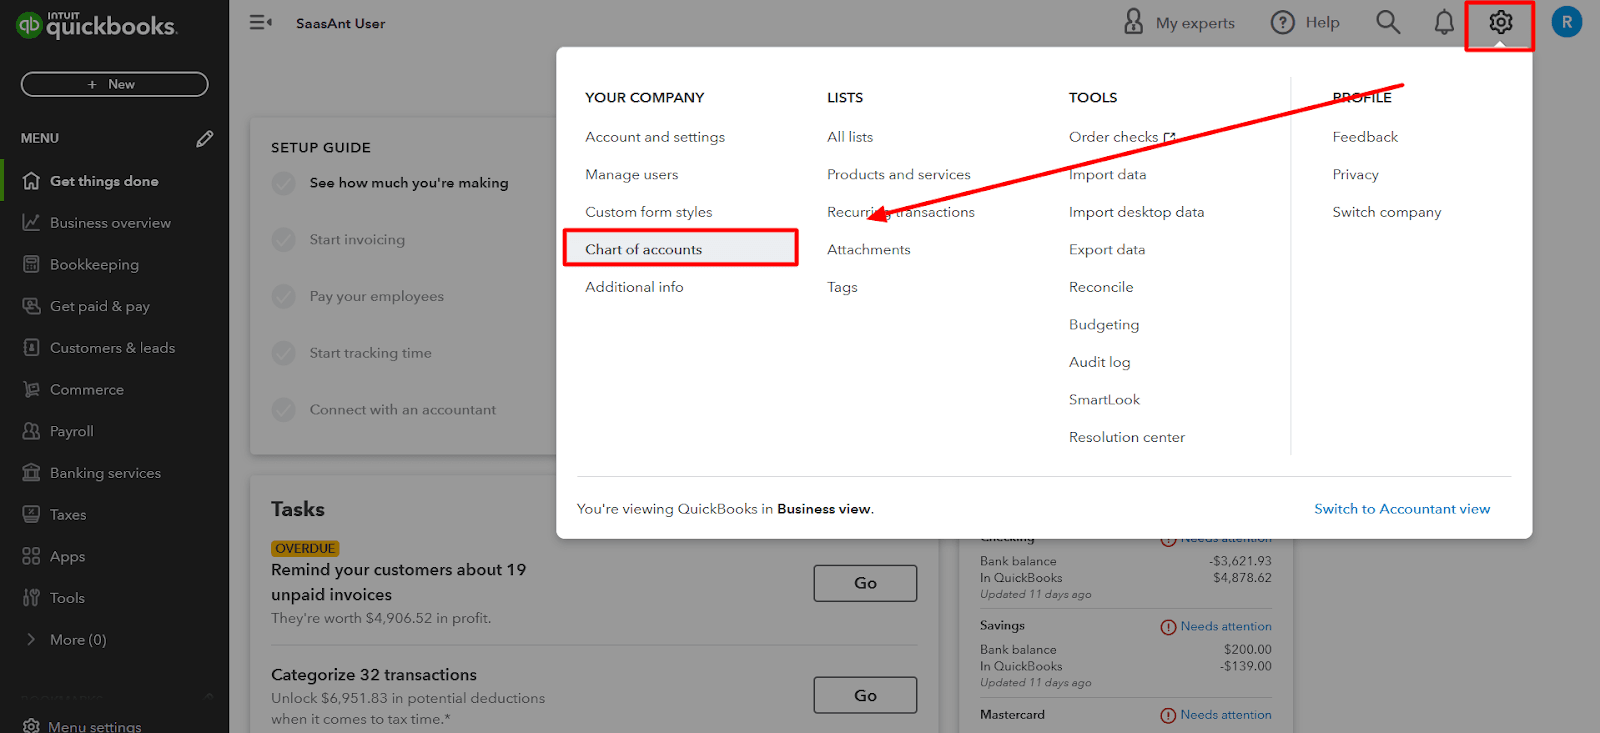Click the user avatar R
Screen dimensions: 1600x733
(1566, 22)
